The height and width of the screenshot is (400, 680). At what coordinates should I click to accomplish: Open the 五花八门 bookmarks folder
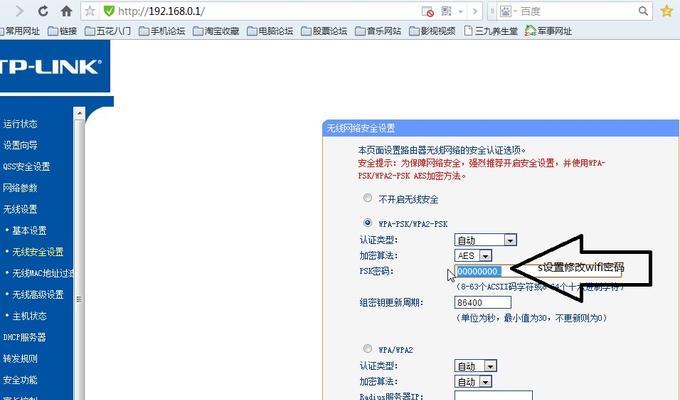[108, 31]
